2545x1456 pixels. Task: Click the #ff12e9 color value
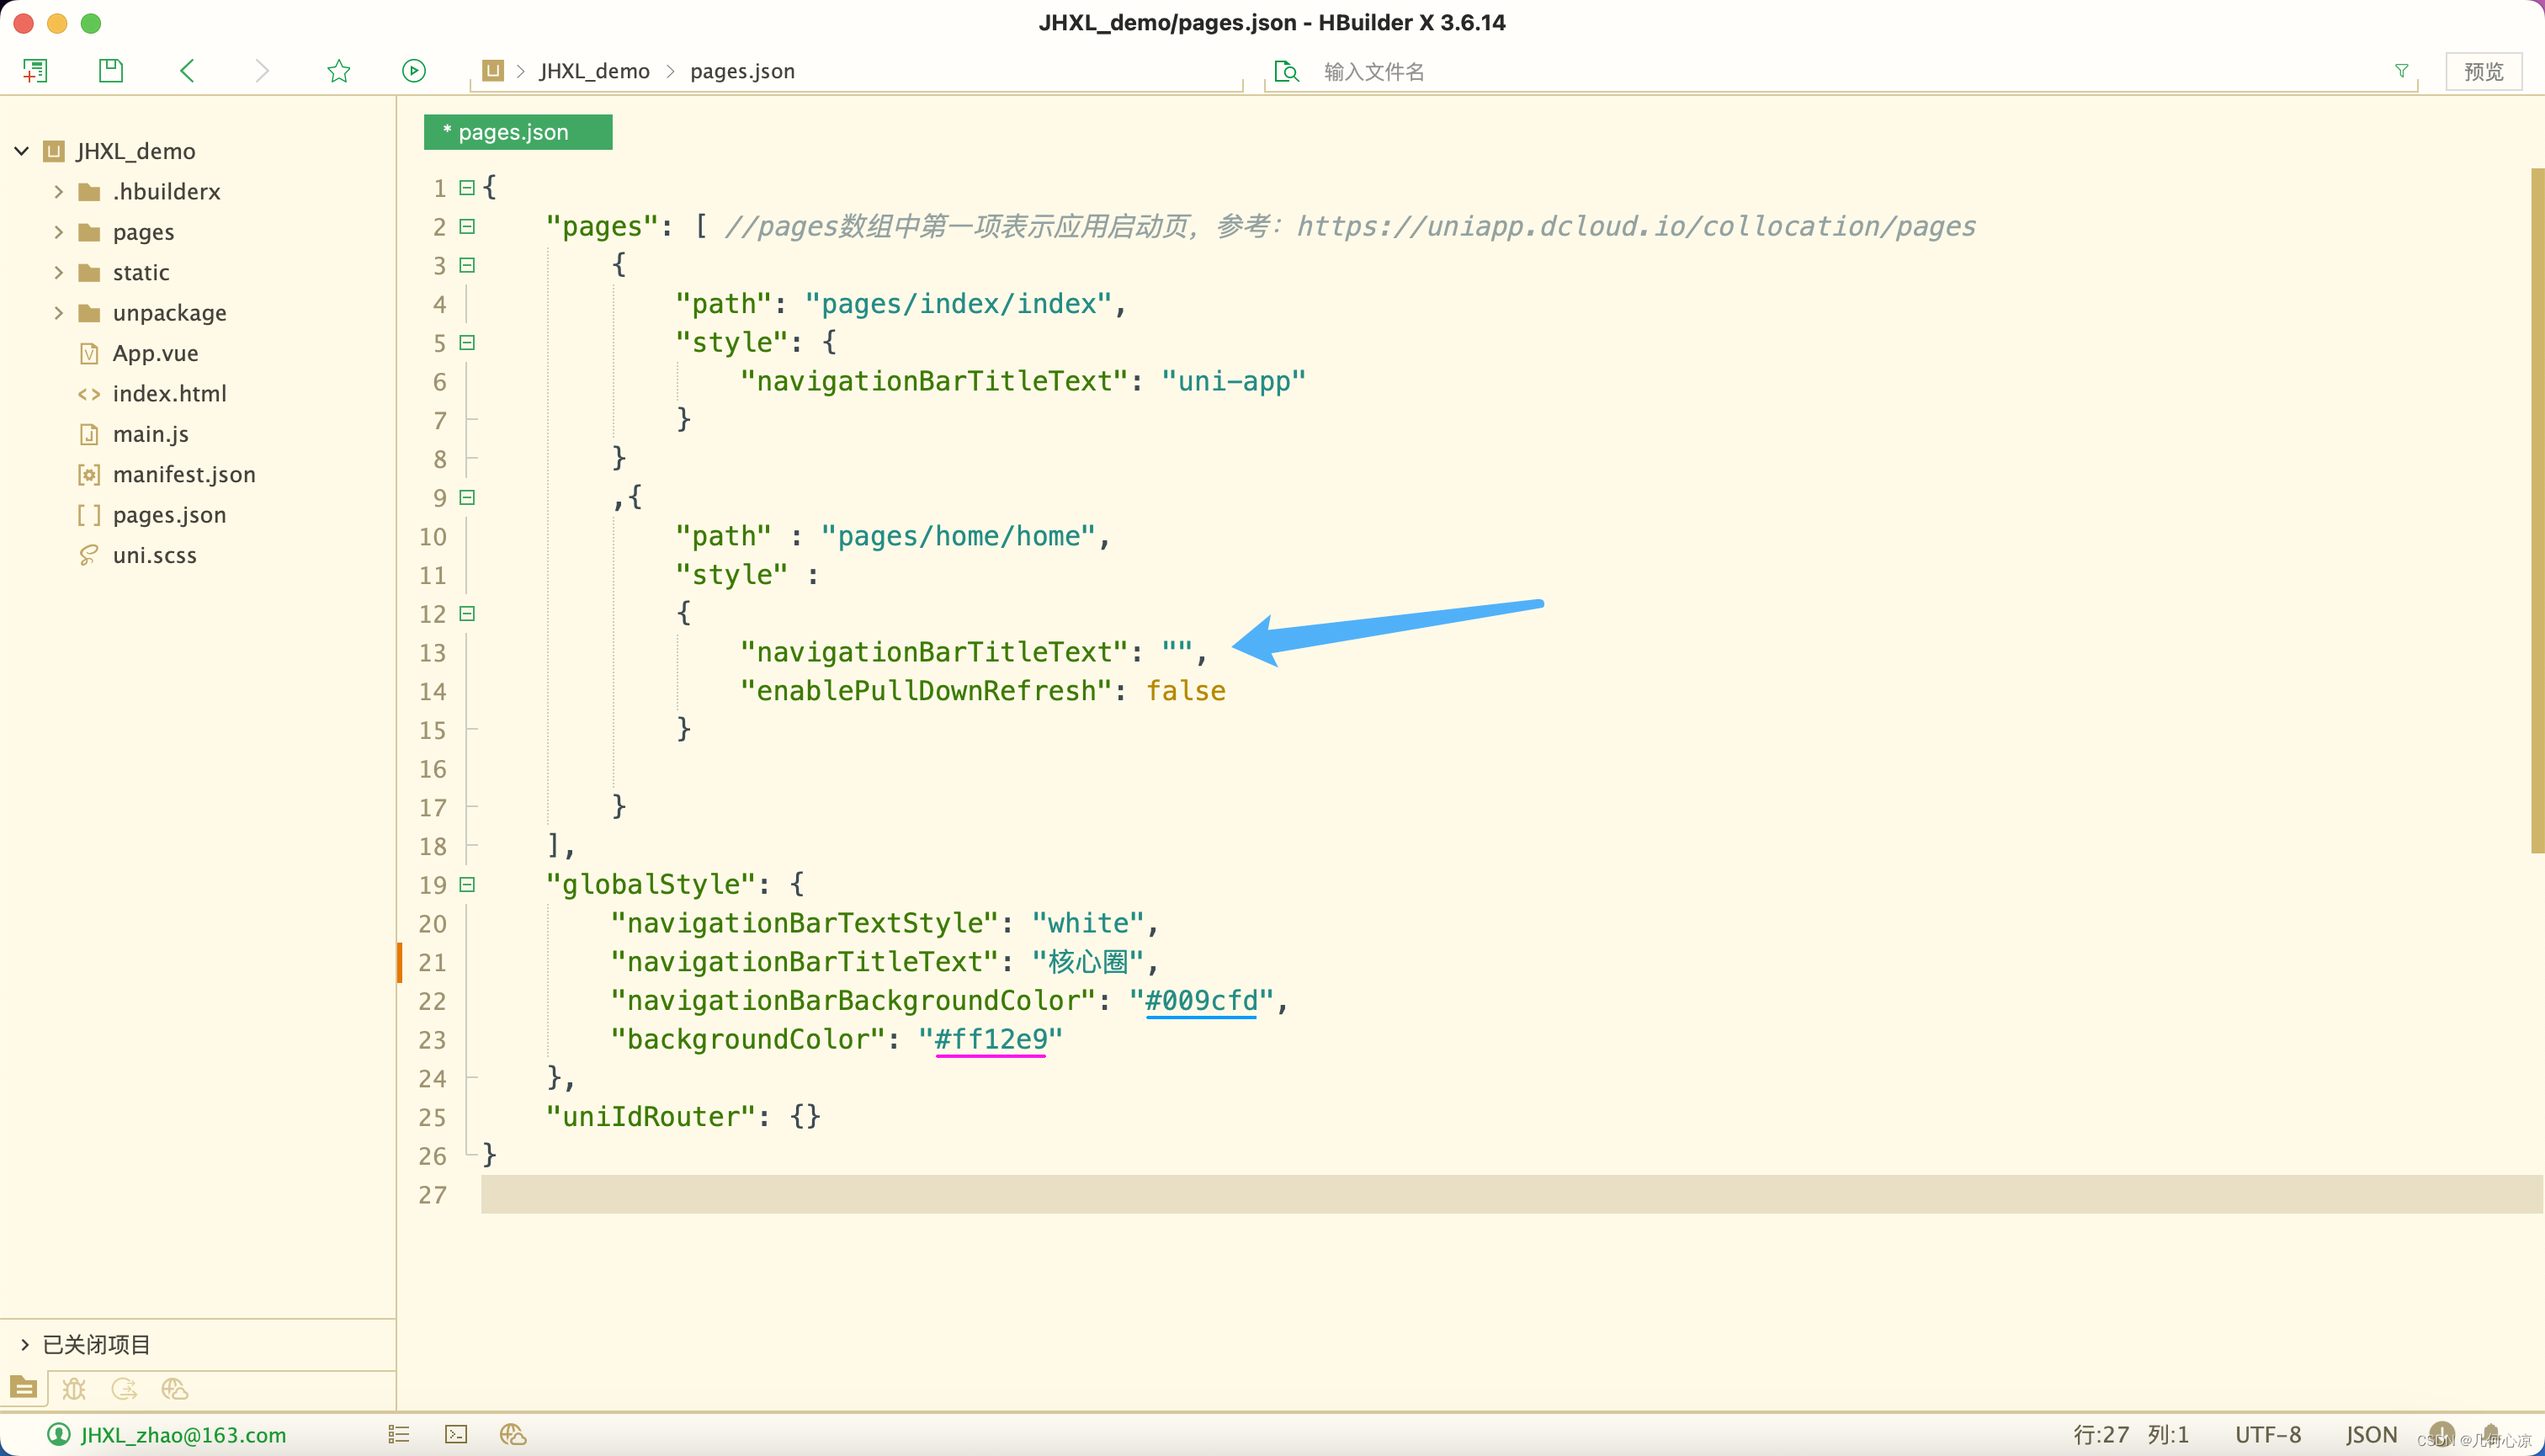[x=991, y=1039]
